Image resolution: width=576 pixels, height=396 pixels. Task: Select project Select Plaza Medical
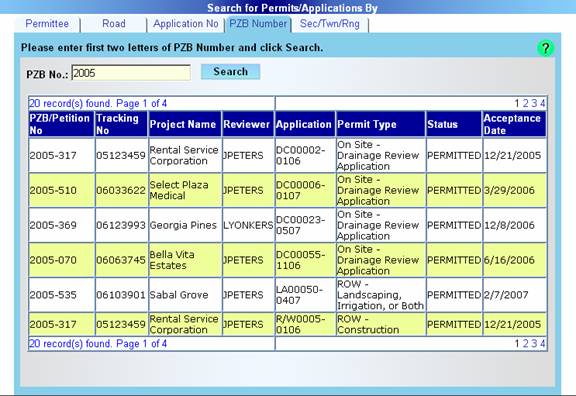pyautogui.click(x=179, y=190)
